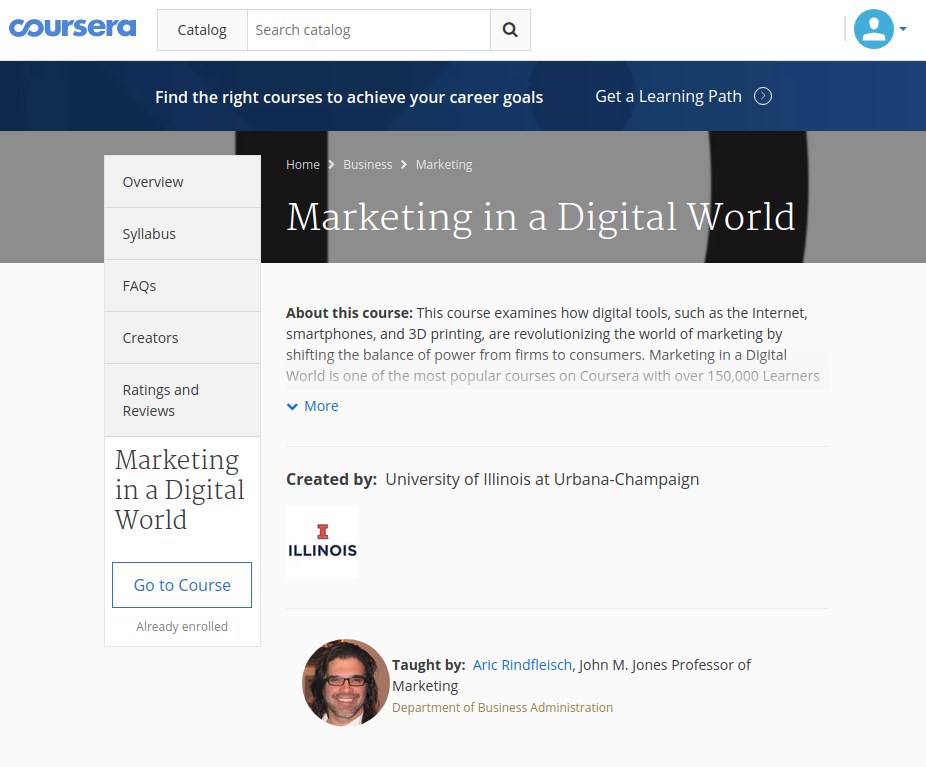
Task: Expand the account dropdown arrow
Action: pyautogui.click(x=903, y=28)
